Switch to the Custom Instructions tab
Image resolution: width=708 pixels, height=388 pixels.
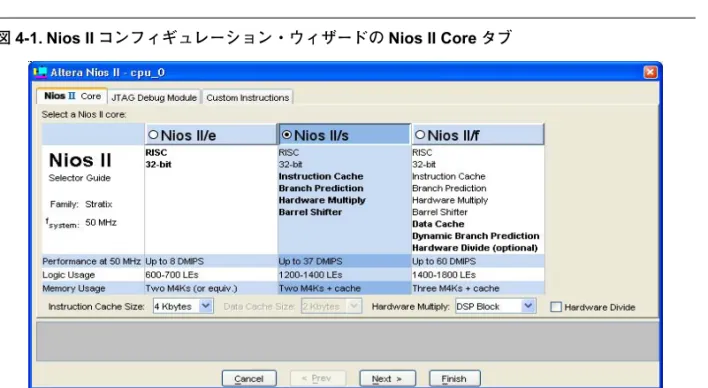click(247, 98)
